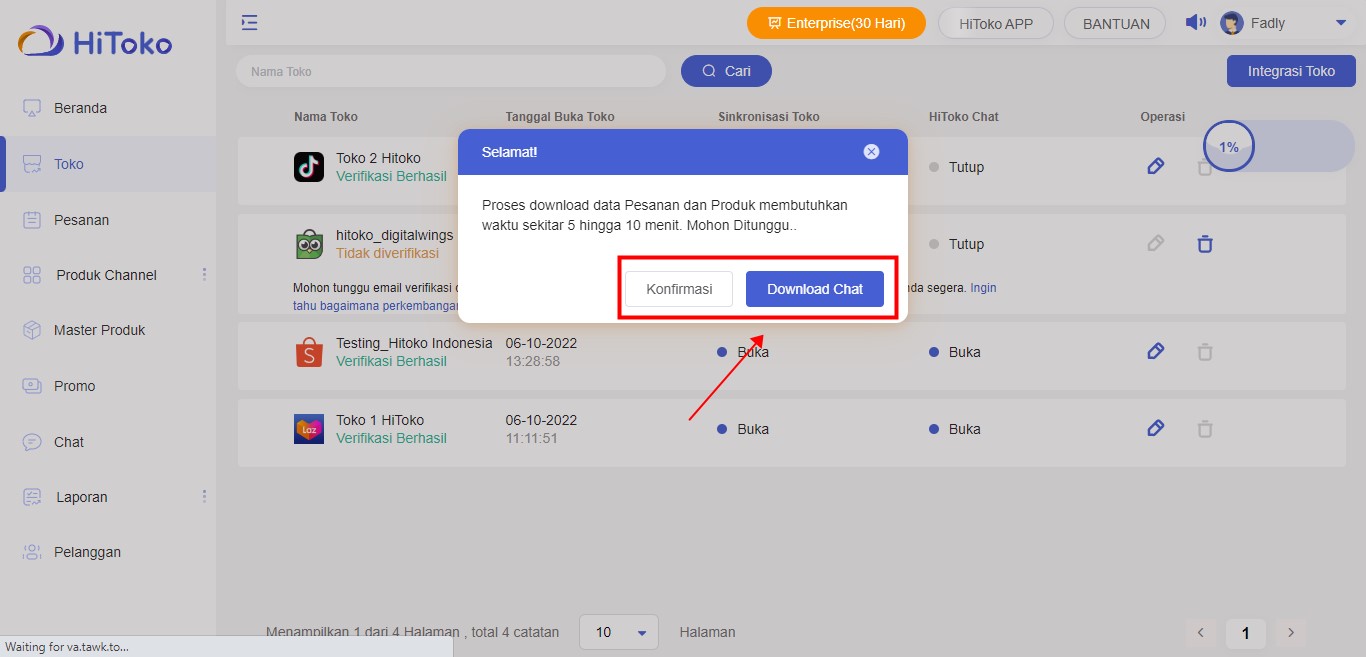Click TikTok logo of Toko 2 Hitoko
Viewport: 1366px width, 657px height.
[309, 167]
